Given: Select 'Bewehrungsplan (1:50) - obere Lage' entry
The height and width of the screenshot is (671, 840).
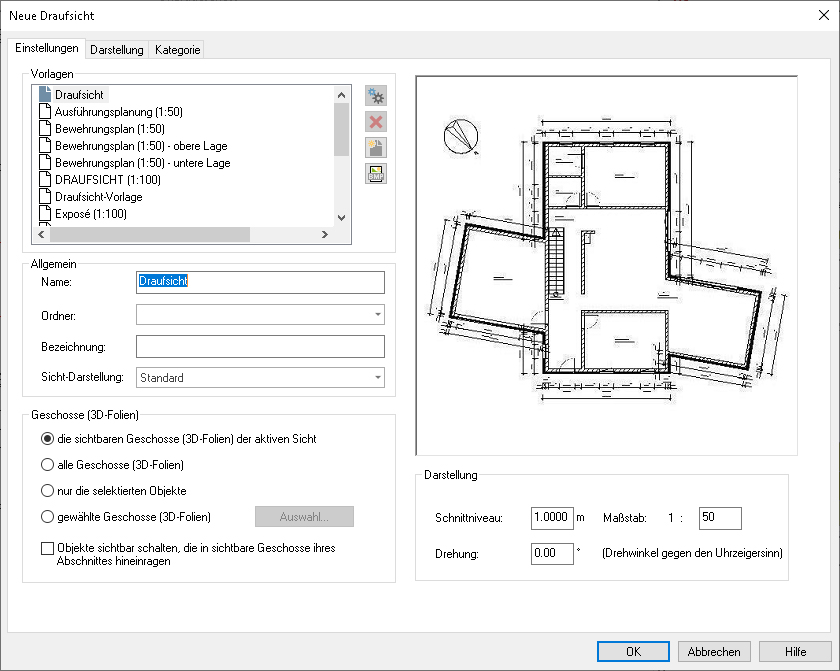Looking at the screenshot, I should point(141,146).
